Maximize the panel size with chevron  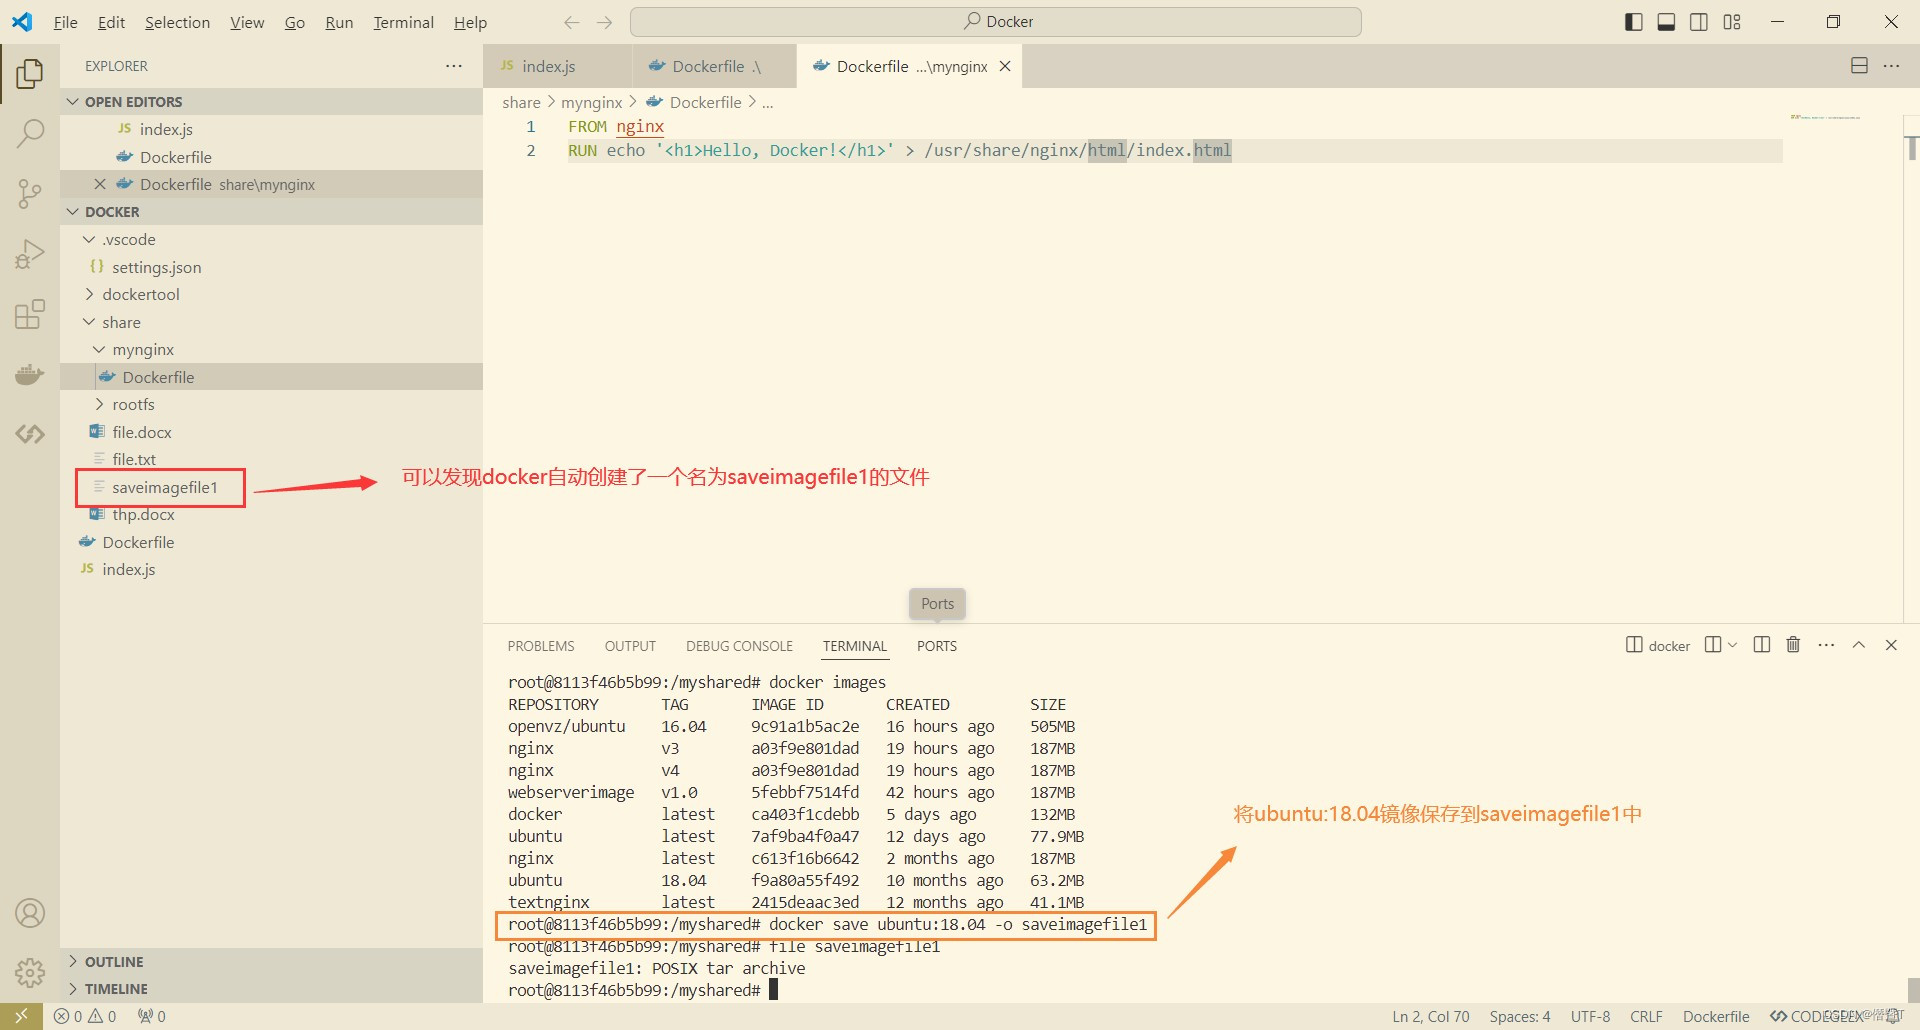click(x=1859, y=645)
